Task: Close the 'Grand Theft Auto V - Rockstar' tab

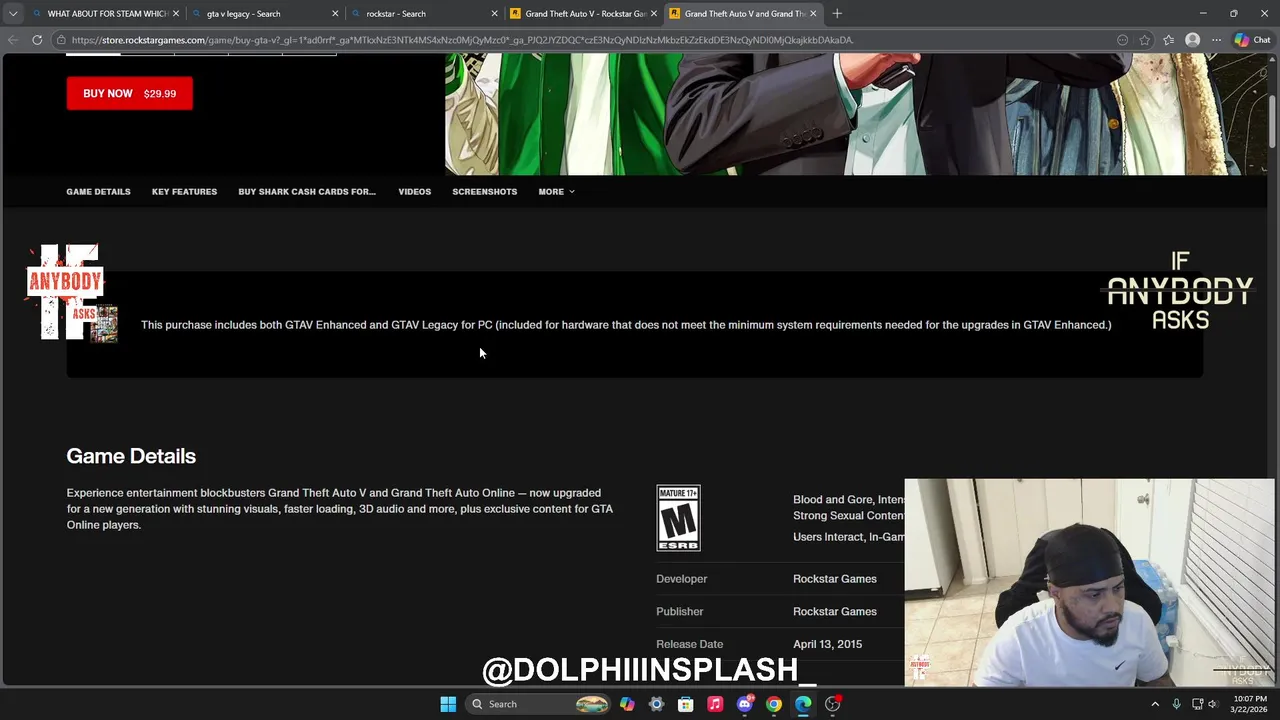Action: tap(654, 14)
